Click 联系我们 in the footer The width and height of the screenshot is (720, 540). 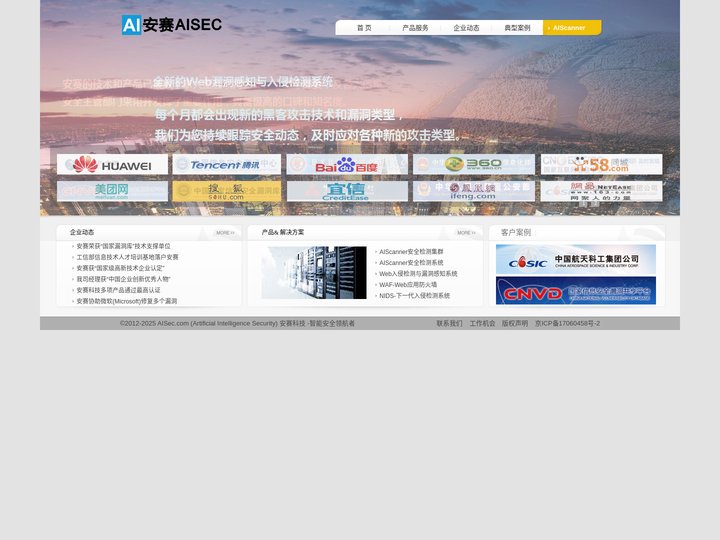click(449, 323)
